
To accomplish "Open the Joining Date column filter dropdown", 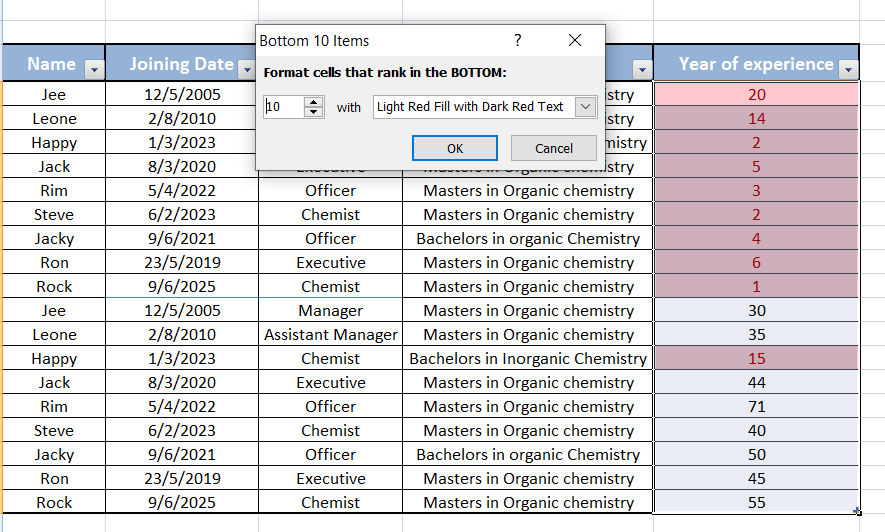I will (x=247, y=69).
